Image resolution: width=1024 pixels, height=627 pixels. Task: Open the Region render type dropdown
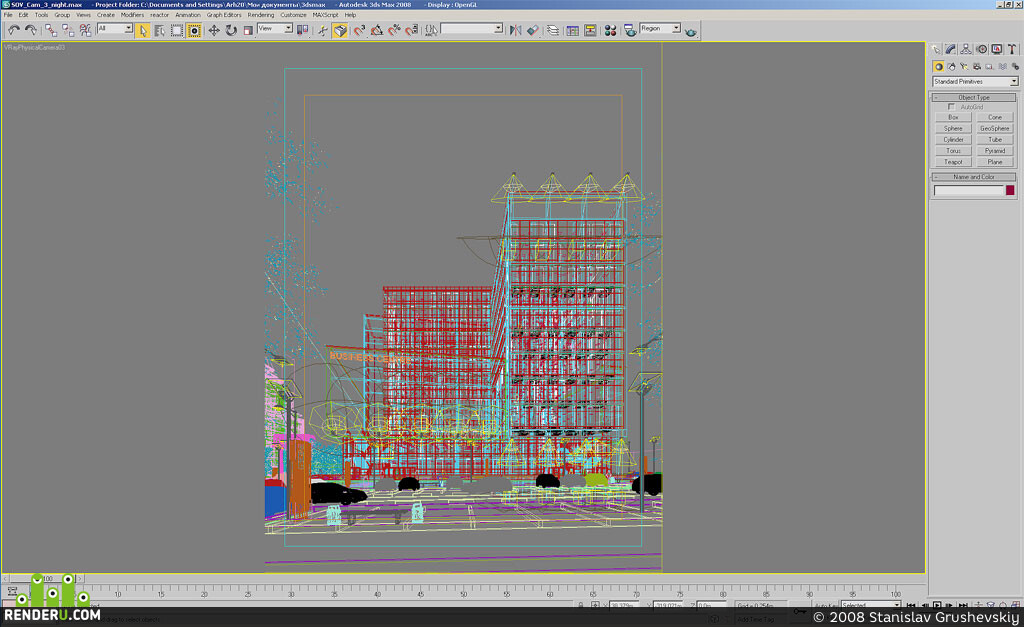point(660,28)
